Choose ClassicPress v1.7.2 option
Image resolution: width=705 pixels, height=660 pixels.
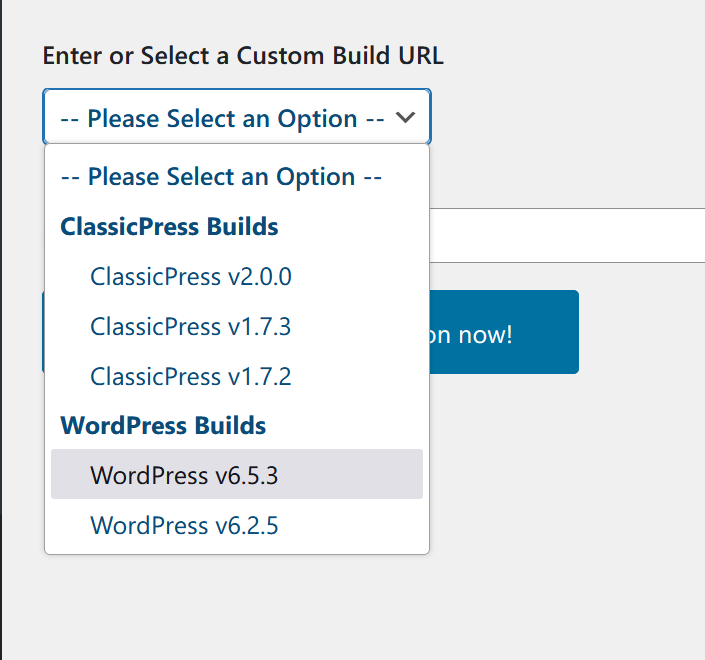[x=191, y=376]
